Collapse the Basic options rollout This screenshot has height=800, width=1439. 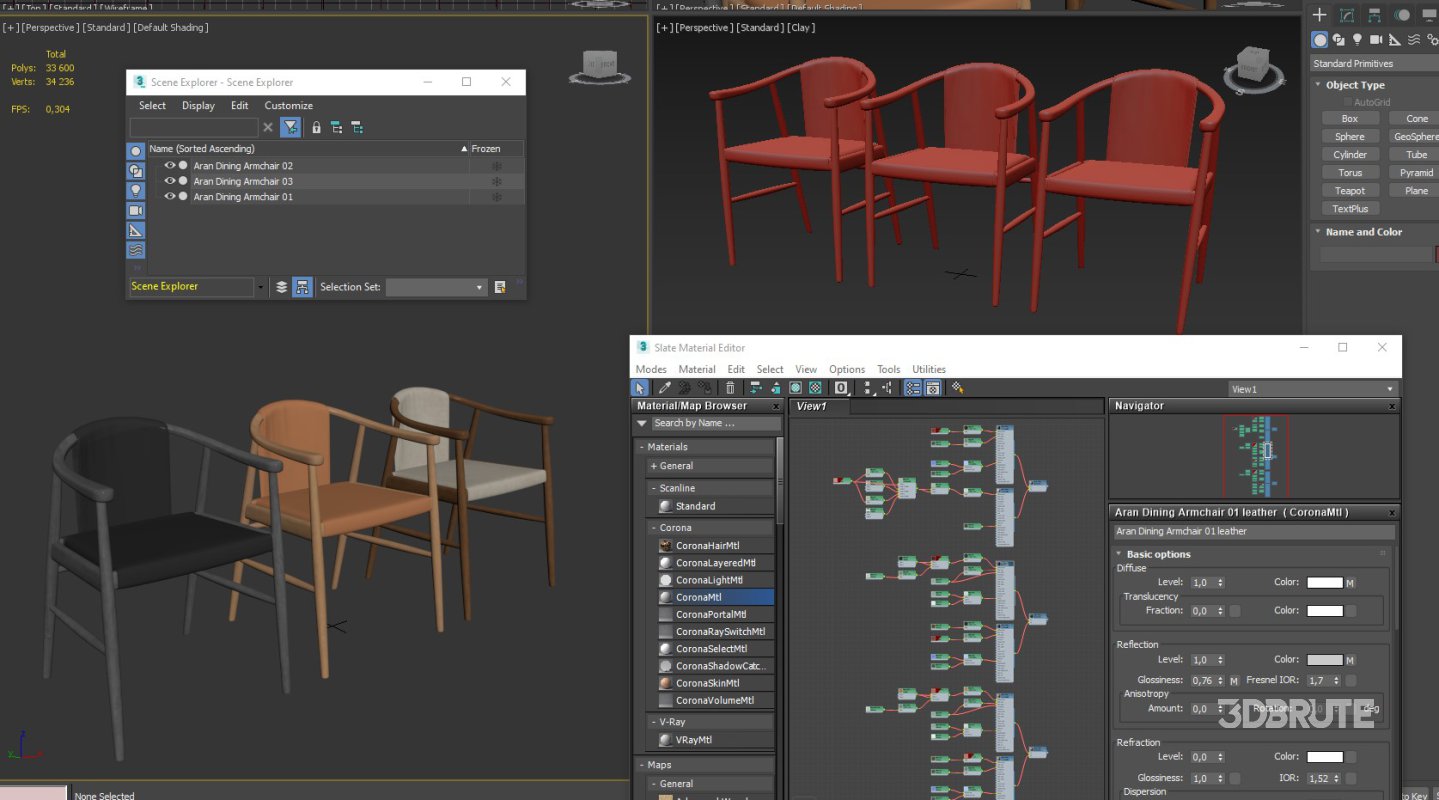tap(1120, 554)
